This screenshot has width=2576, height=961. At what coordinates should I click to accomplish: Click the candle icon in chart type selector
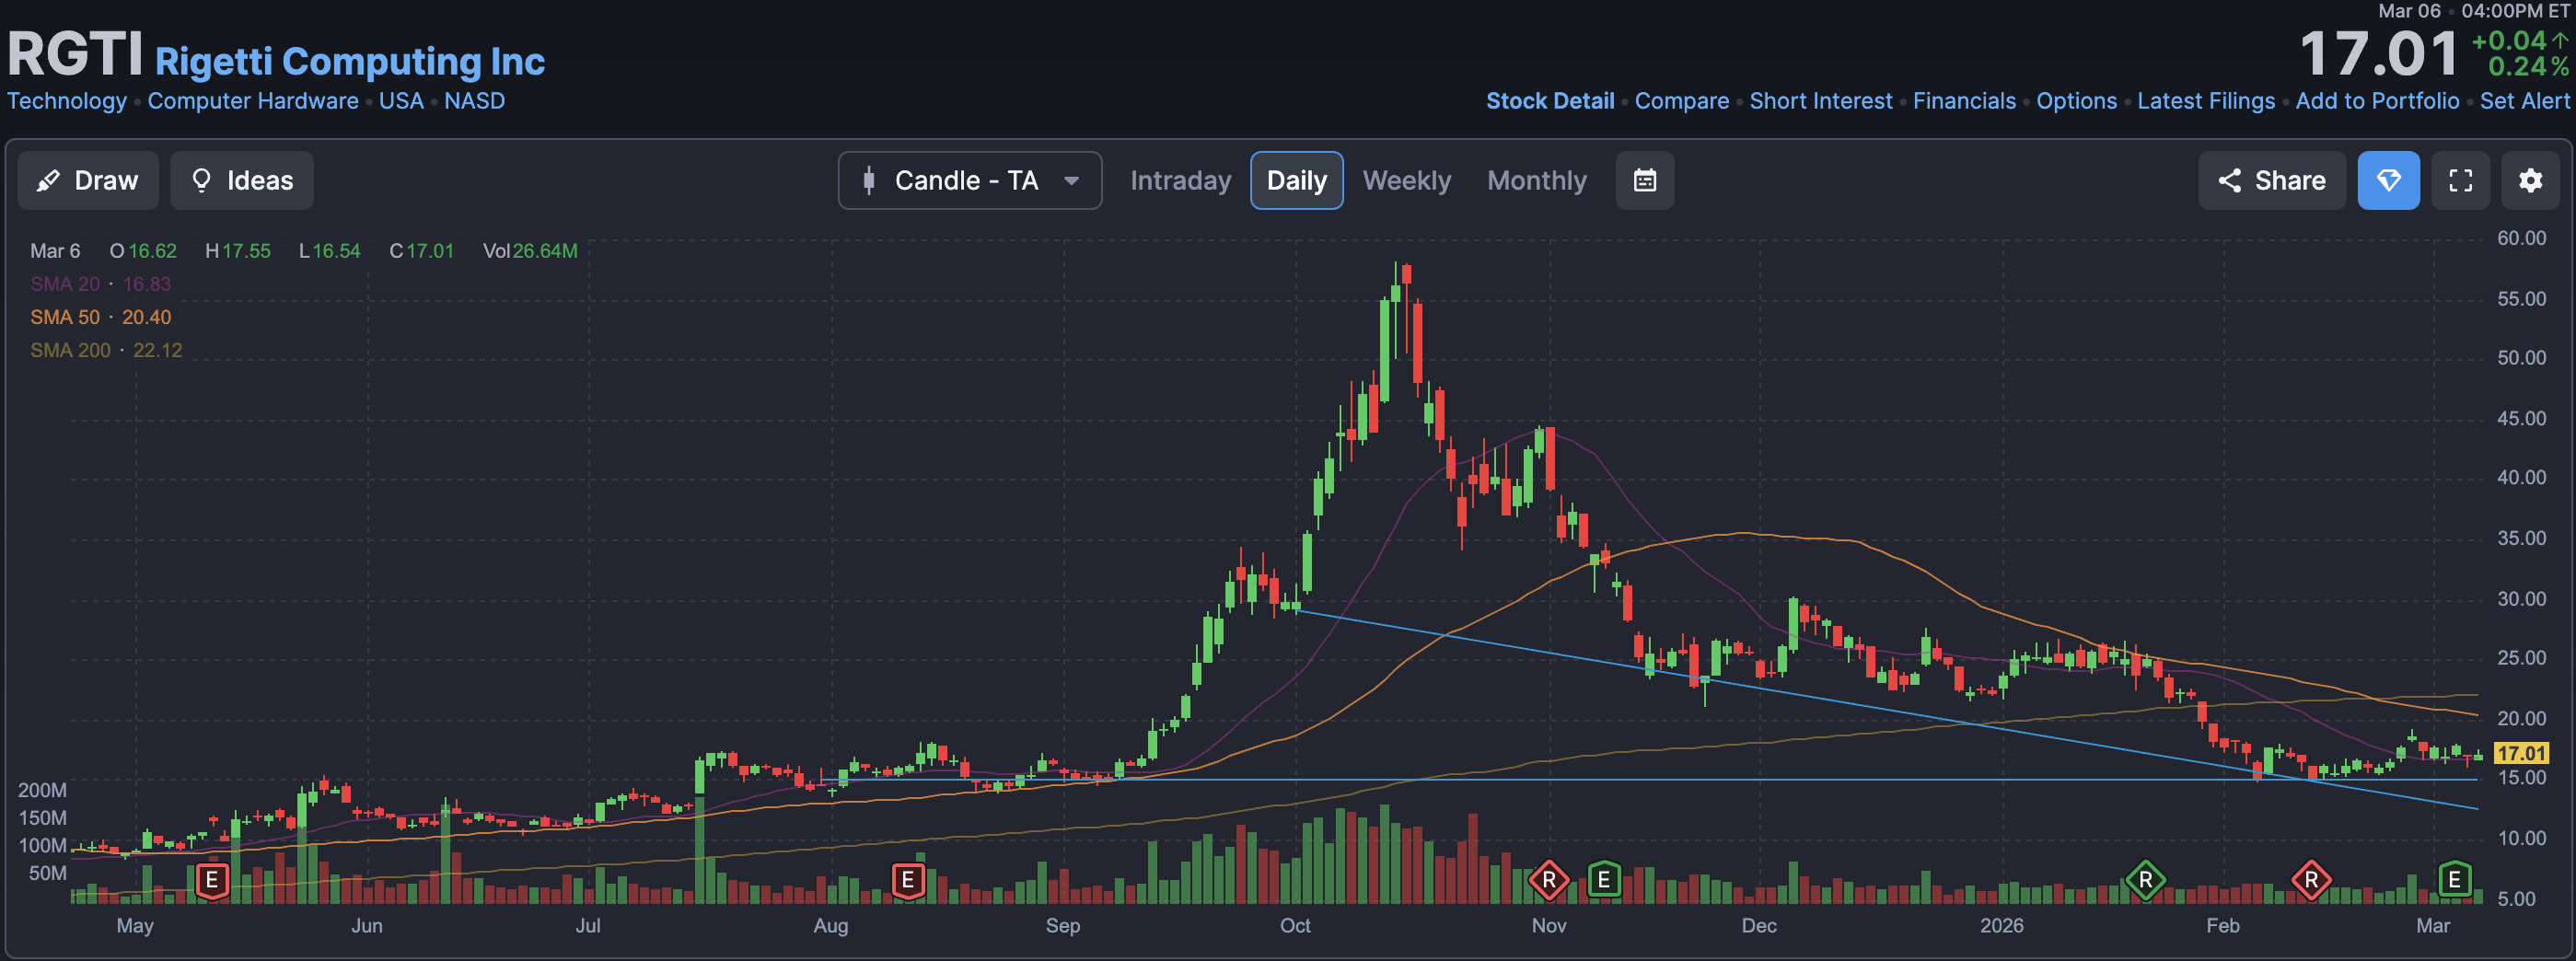pos(868,180)
